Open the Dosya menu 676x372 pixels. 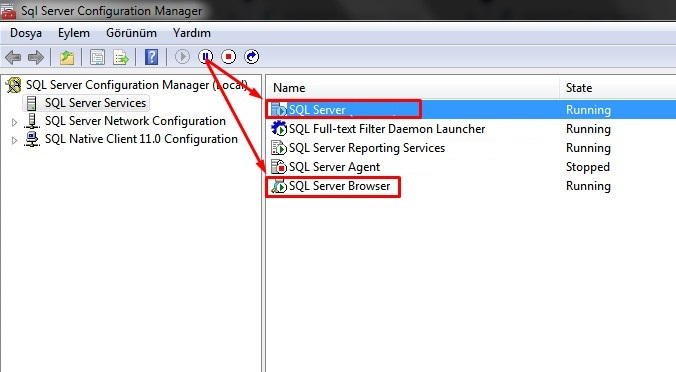coord(26,33)
